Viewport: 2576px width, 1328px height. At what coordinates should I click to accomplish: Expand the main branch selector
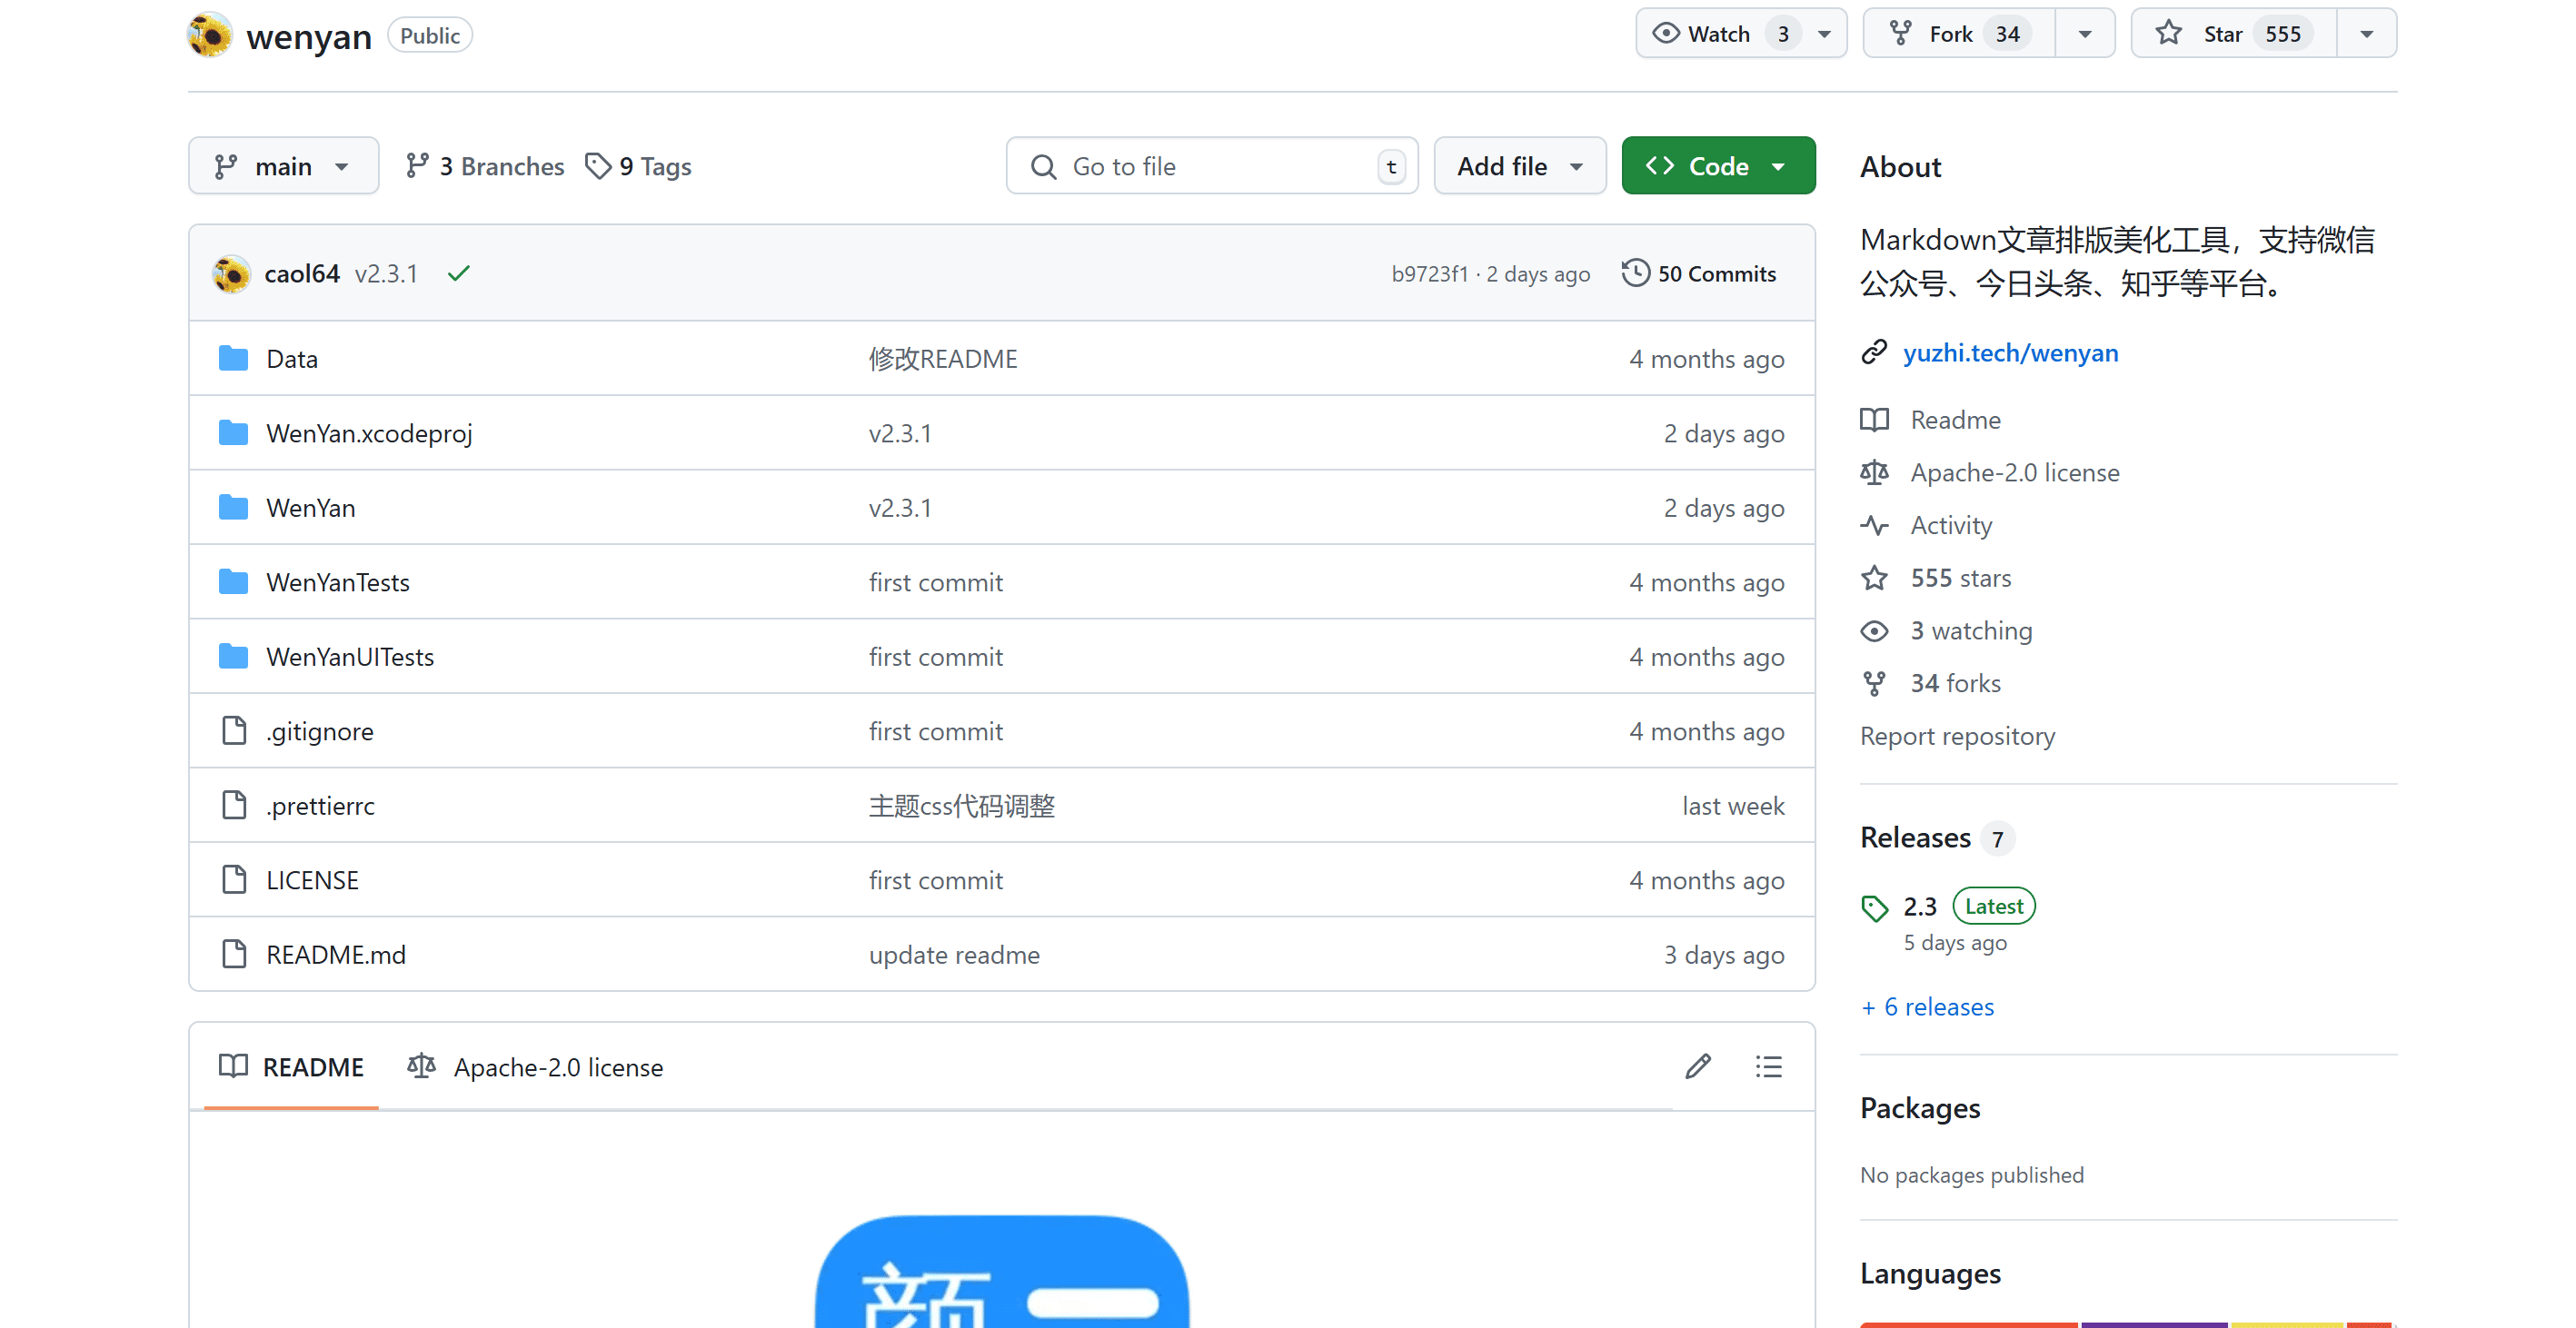pos(283,165)
